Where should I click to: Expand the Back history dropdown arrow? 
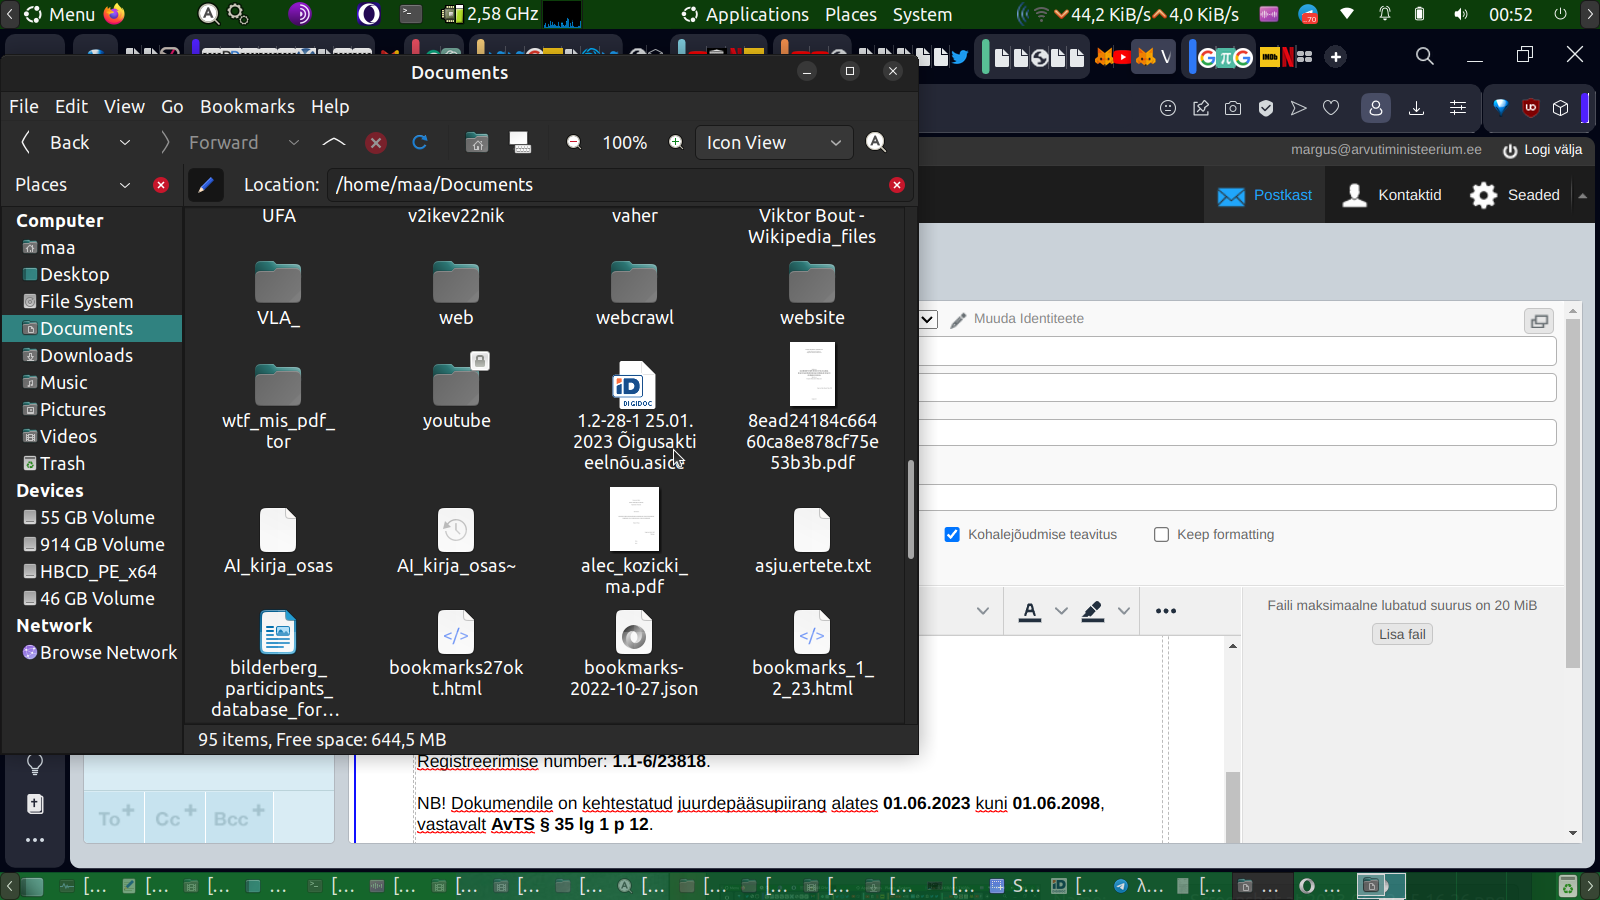click(125, 143)
